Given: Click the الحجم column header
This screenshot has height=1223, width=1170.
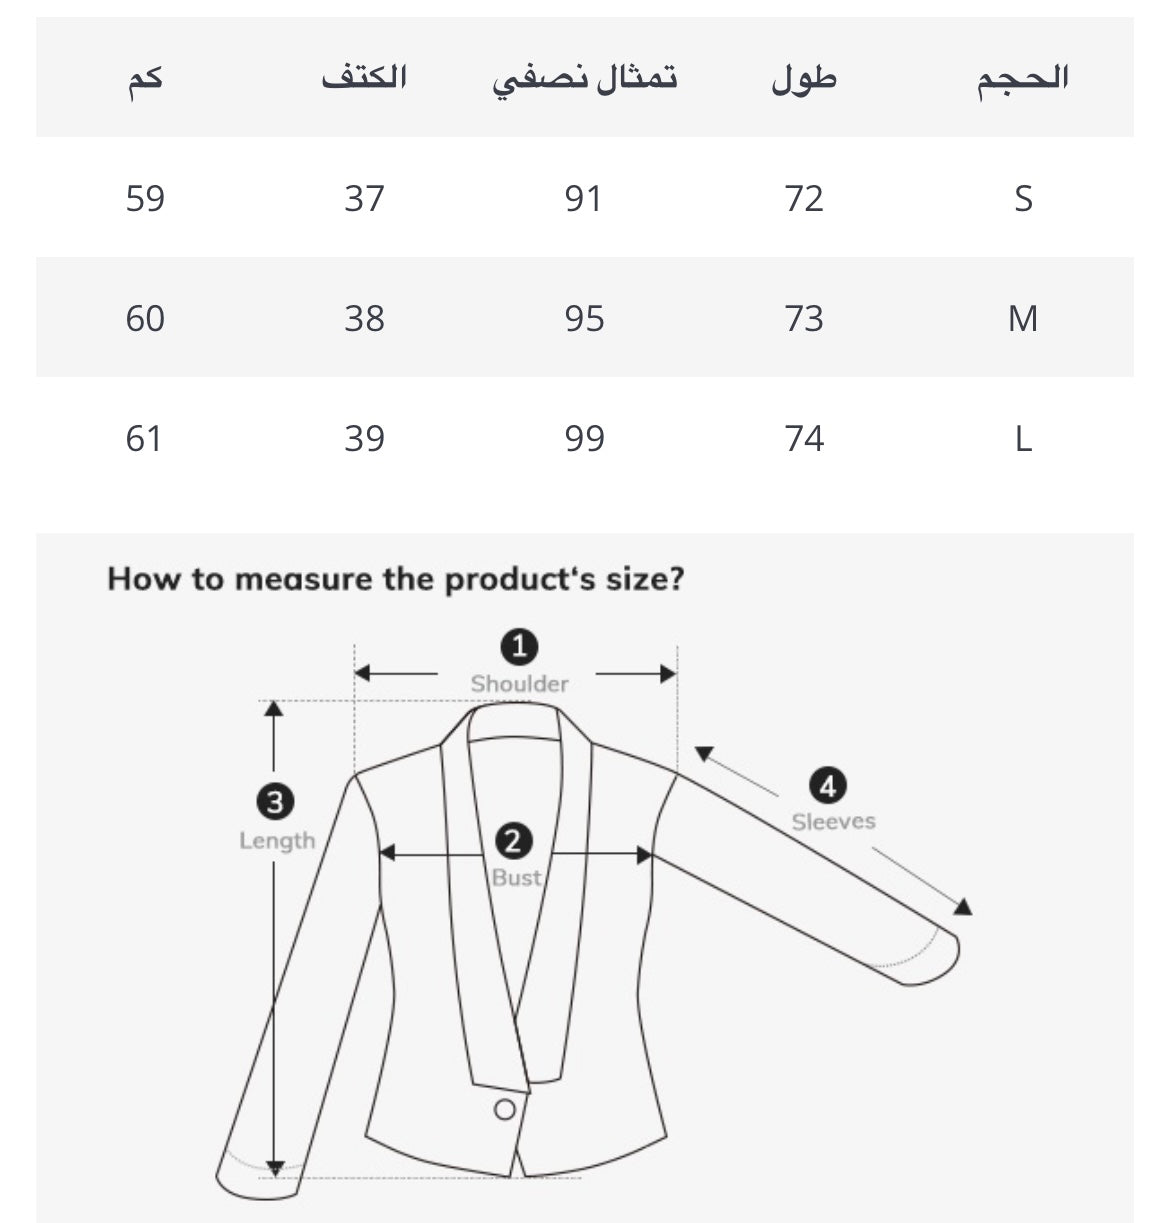Looking at the screenshot, I should click(1022, 78).
